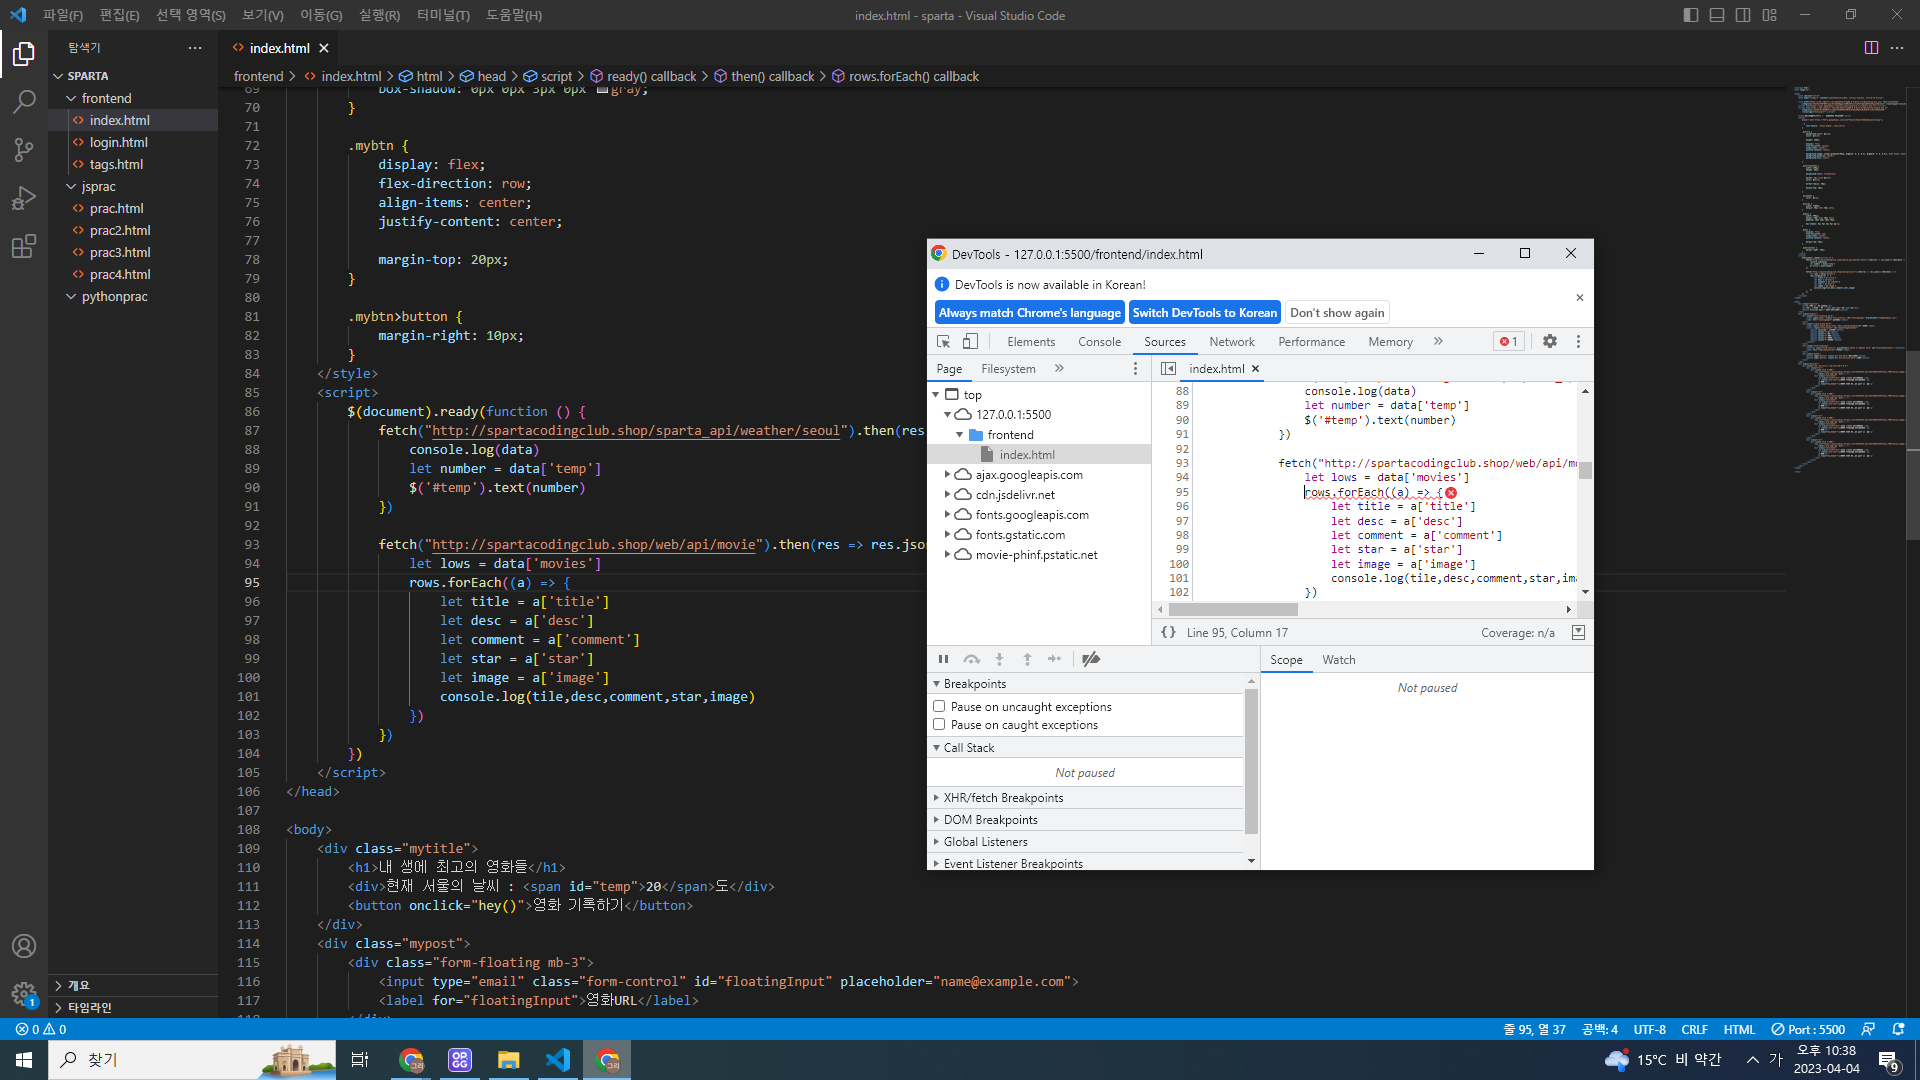The height and width of the screenshot is (1080, 1920).
Task: Toggle the DevTools navigator sidebar
Action: pos(1168,369)
